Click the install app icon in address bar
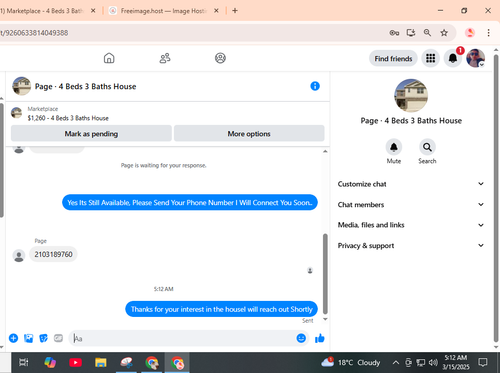 (x=411, y=33)
